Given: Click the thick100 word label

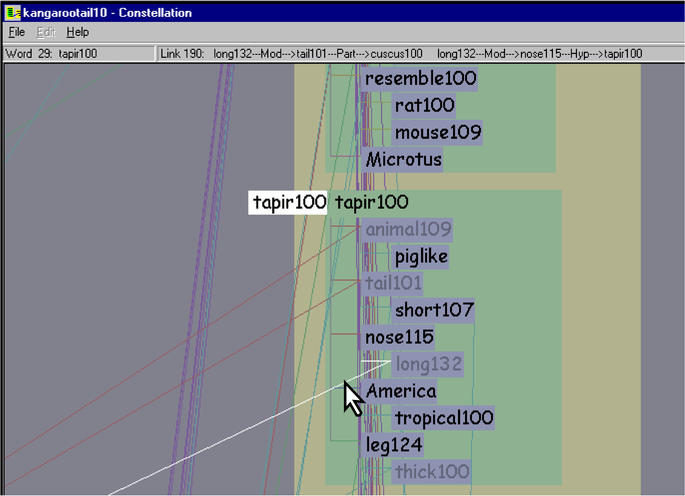Looking at the screenshot, I should coord(432,471).
